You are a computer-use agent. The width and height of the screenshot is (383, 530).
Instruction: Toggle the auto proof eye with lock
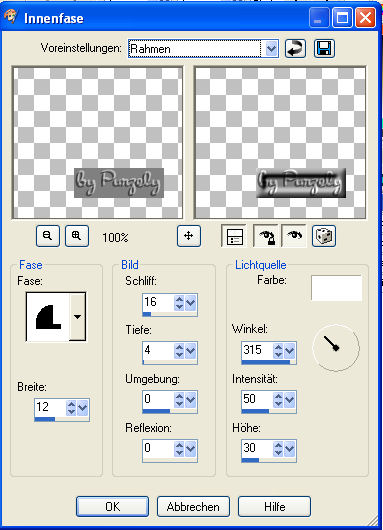click(266, 236)
